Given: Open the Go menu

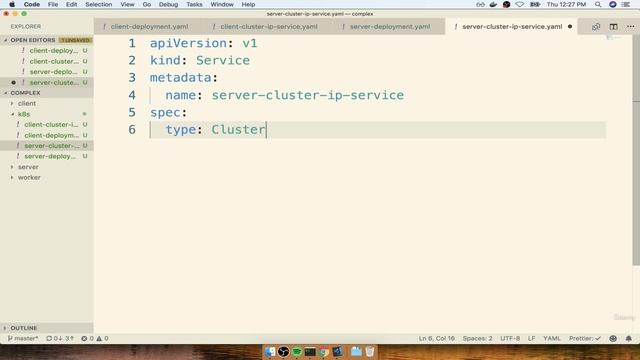Looking at the screenshot, I should 147,4.
